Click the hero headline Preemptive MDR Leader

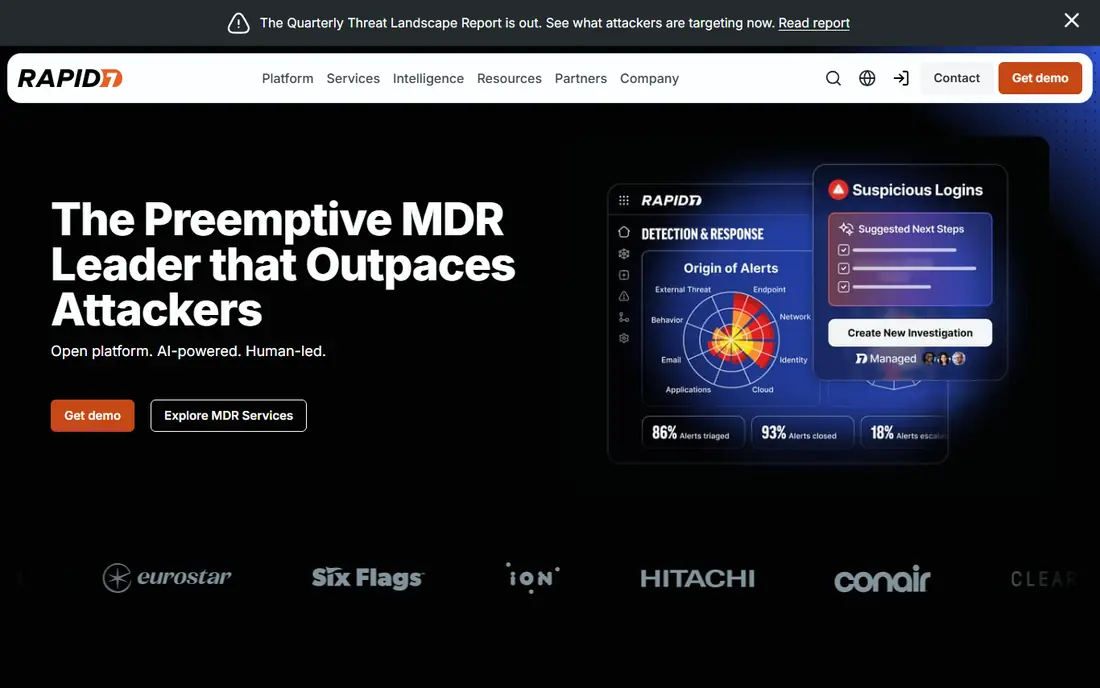(283, 264)
